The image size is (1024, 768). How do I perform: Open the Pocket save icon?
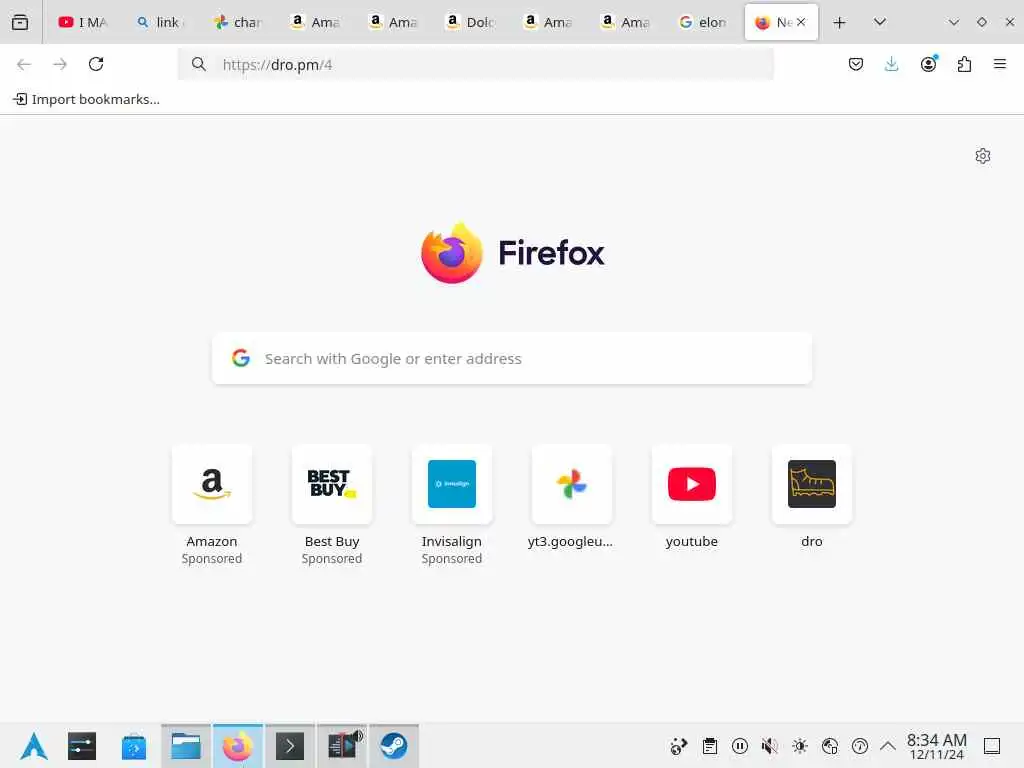click(x=856, y=64)
